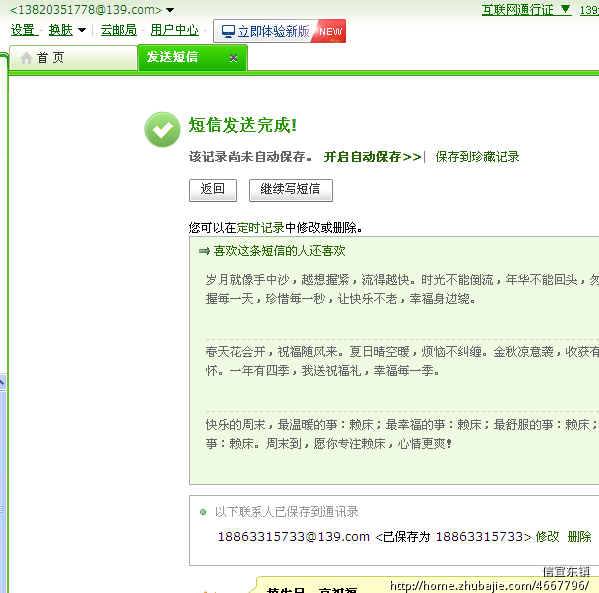Click the collapse arrow on left sidebar edge

pos(2,382)
